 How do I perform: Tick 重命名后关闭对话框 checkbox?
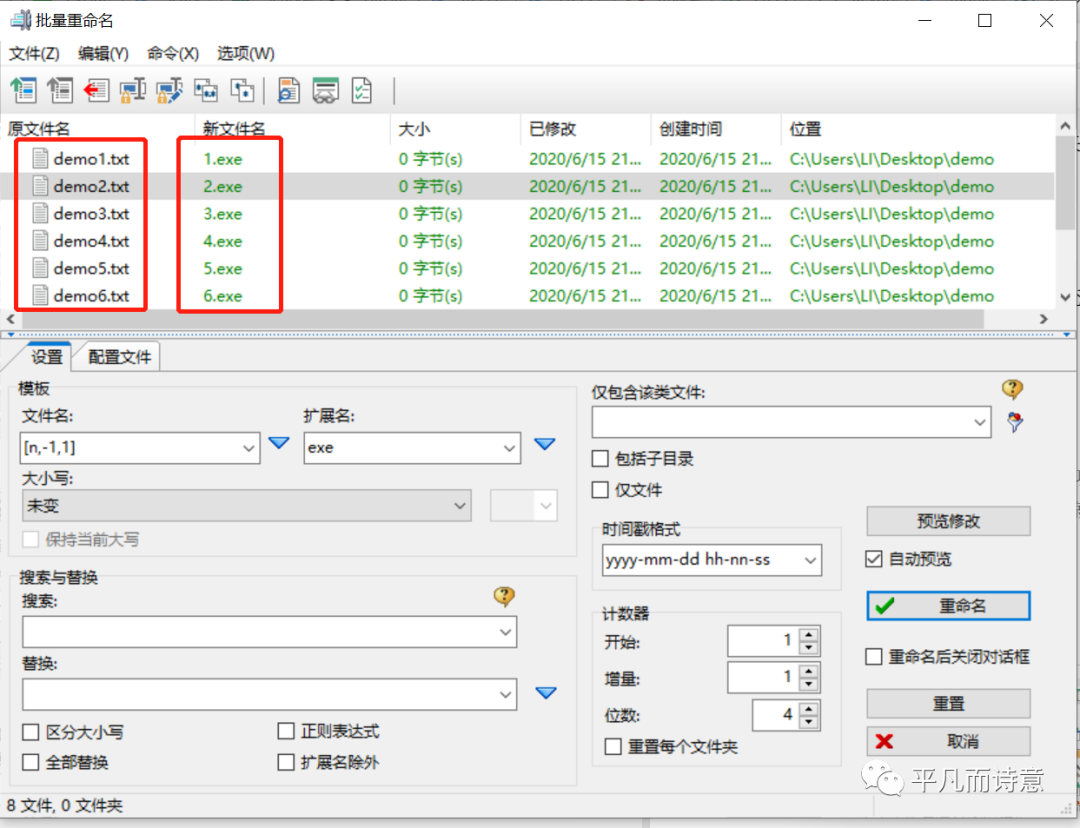click(873, 656)
